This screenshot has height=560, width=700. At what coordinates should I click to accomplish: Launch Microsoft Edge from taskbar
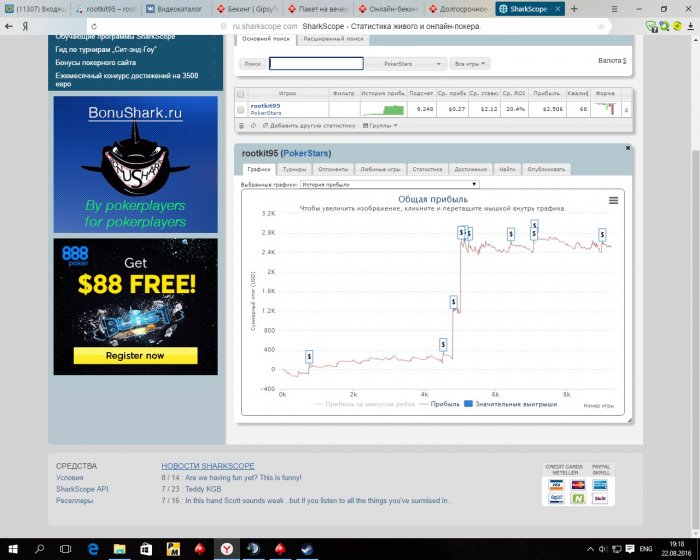coord(93,549)
